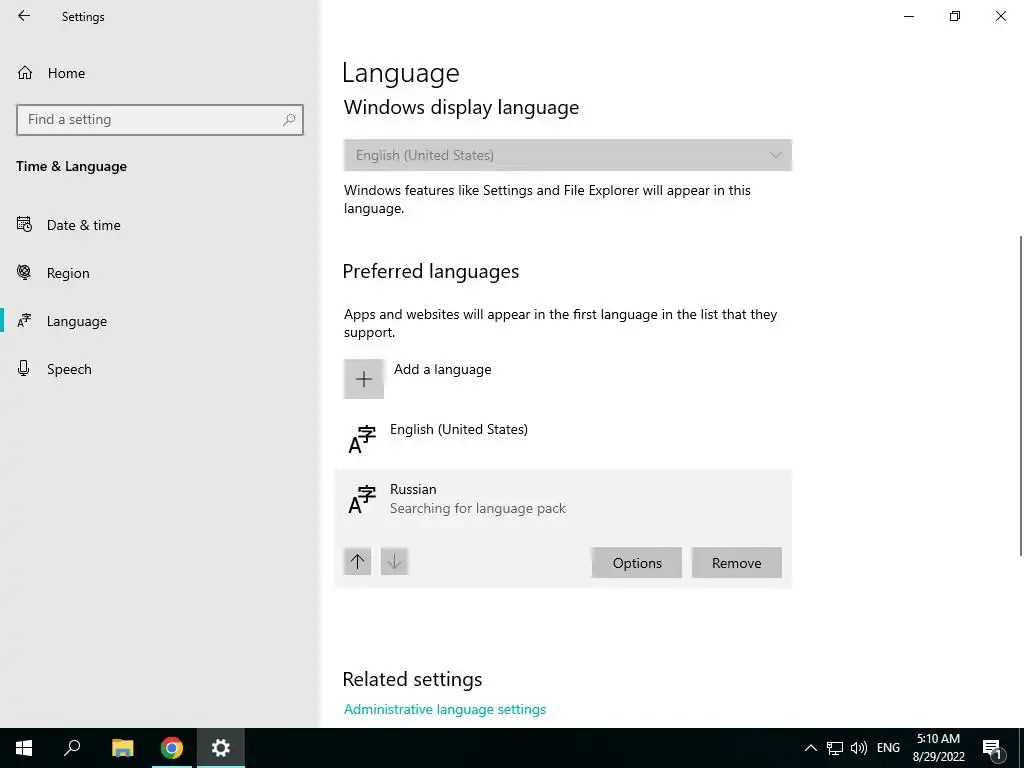1024x768 pixels.
Task: Click the down arrow under Russian
Action: (x=394, y=562)
